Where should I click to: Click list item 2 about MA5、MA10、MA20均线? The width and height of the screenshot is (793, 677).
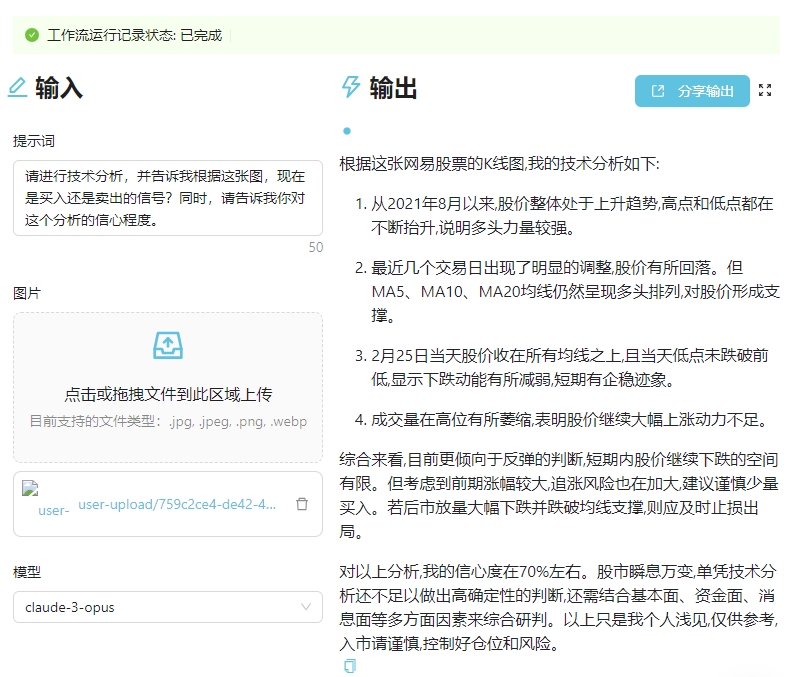[567, 292]
